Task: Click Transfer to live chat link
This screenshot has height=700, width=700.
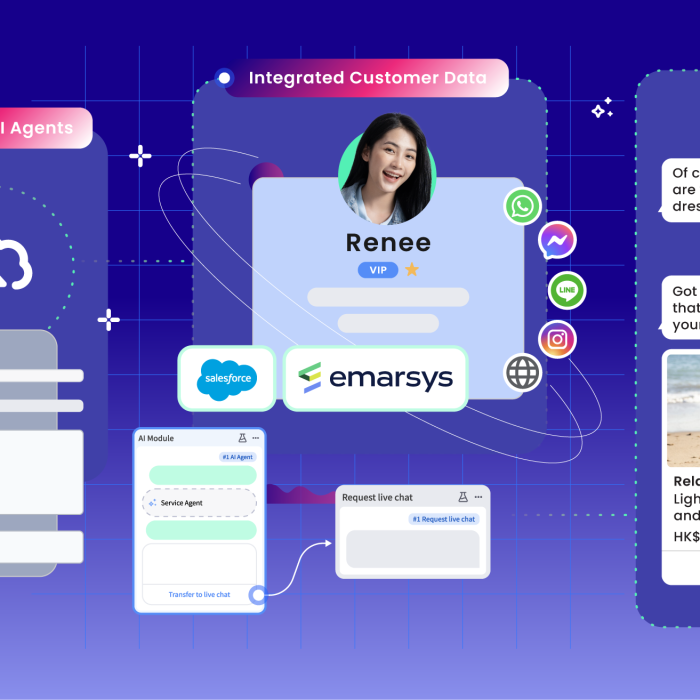Action: tap(199, 594)
